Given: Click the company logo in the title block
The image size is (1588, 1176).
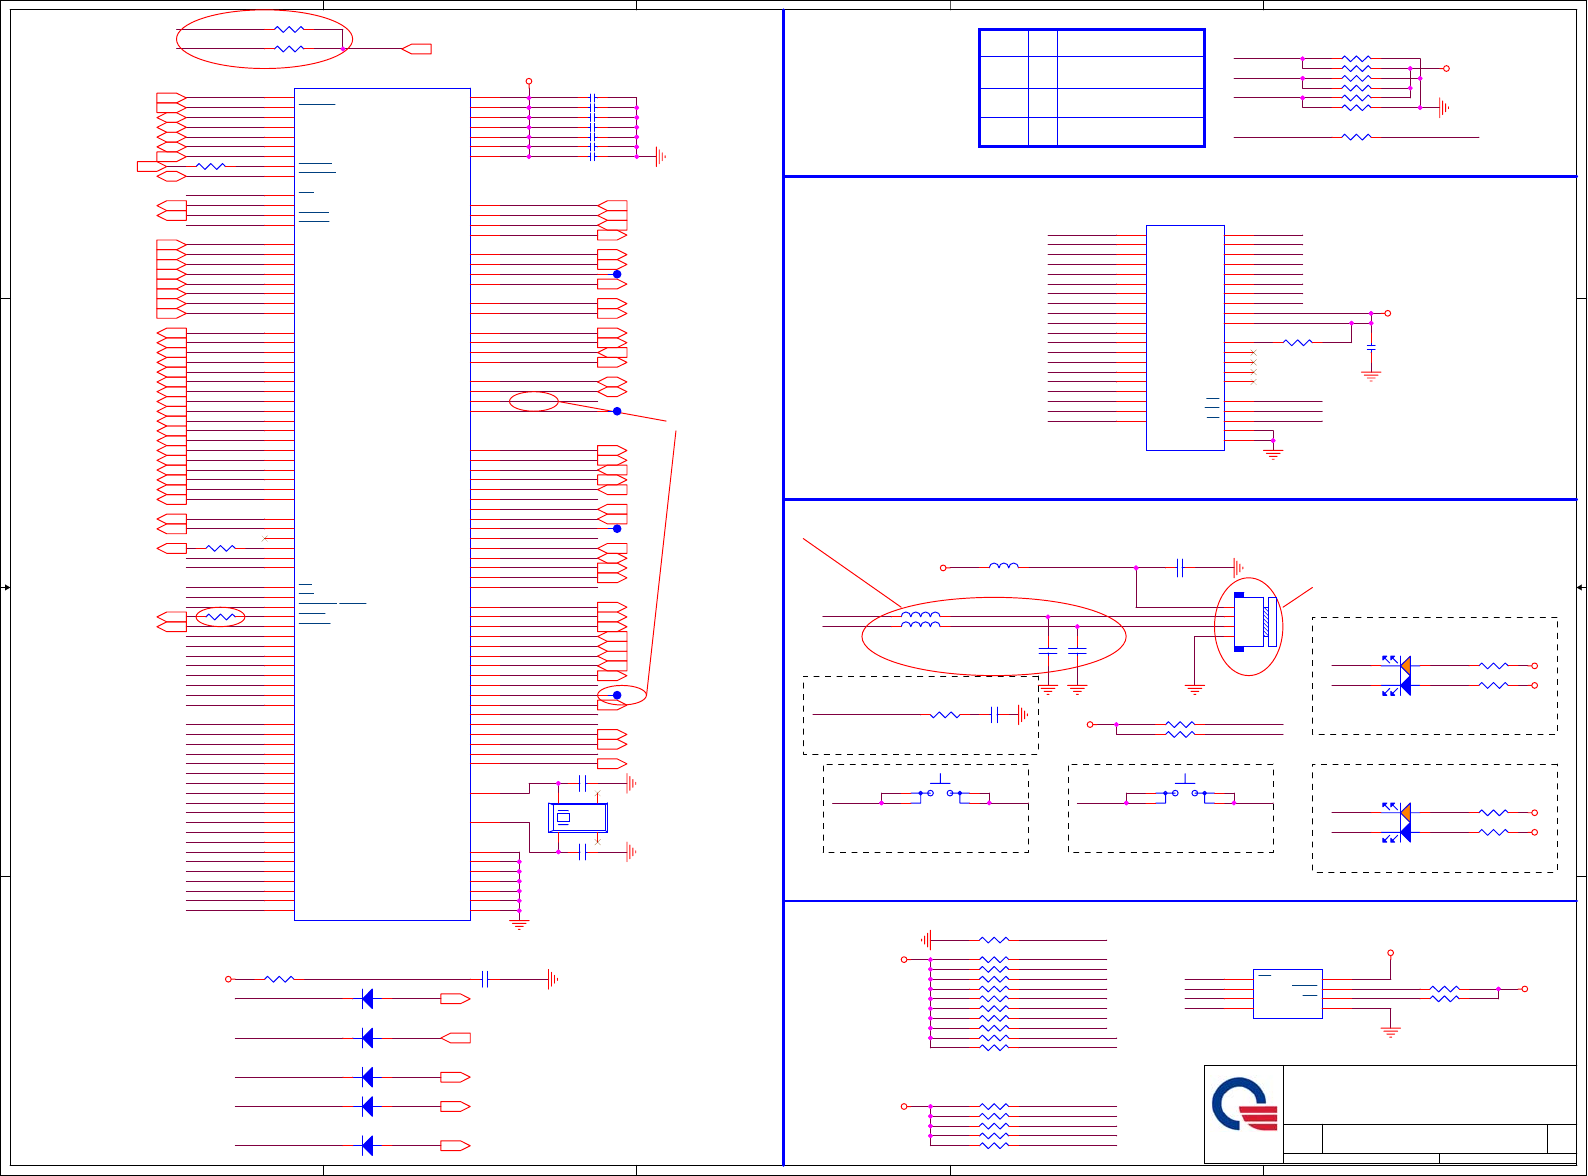Looking at the screenshot, I should pyautogui.click(x=1245, y=1104).
